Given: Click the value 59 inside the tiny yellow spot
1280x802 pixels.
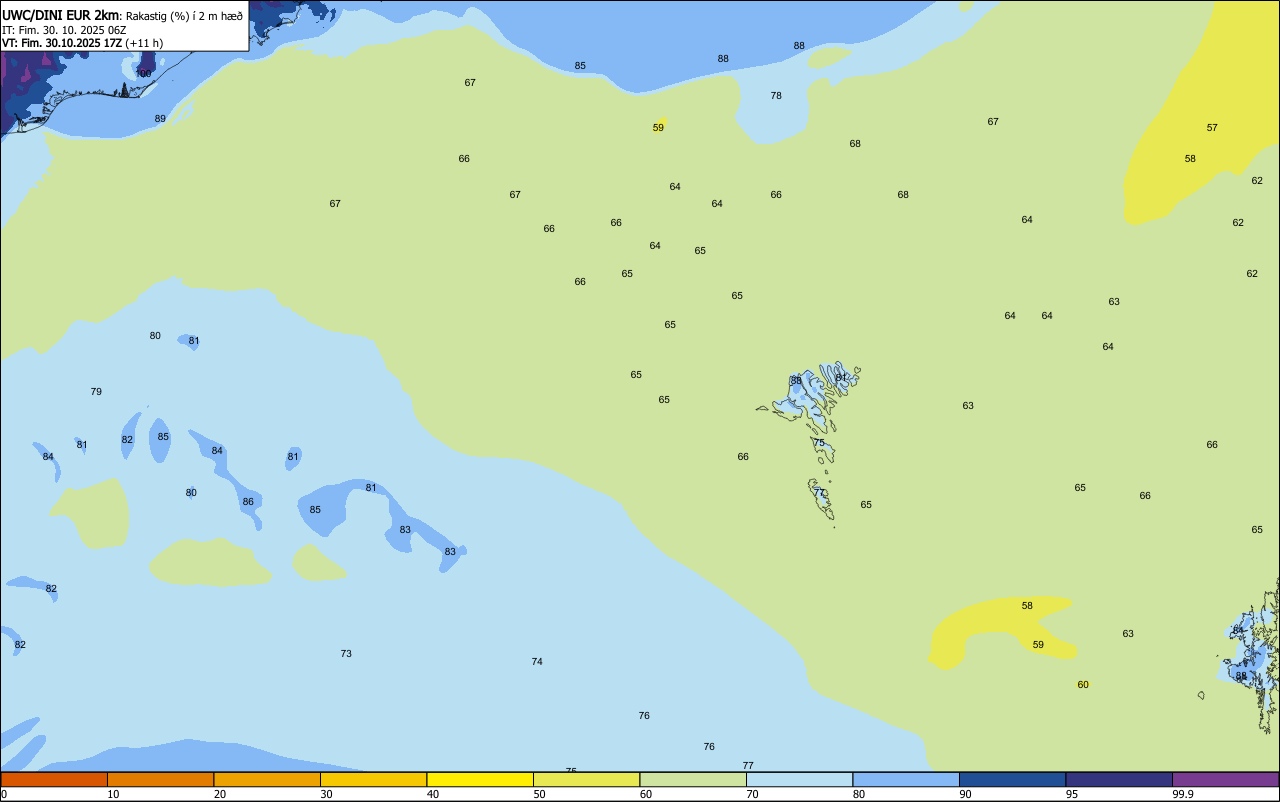Looking at the screenshot, I should point(658,128).
